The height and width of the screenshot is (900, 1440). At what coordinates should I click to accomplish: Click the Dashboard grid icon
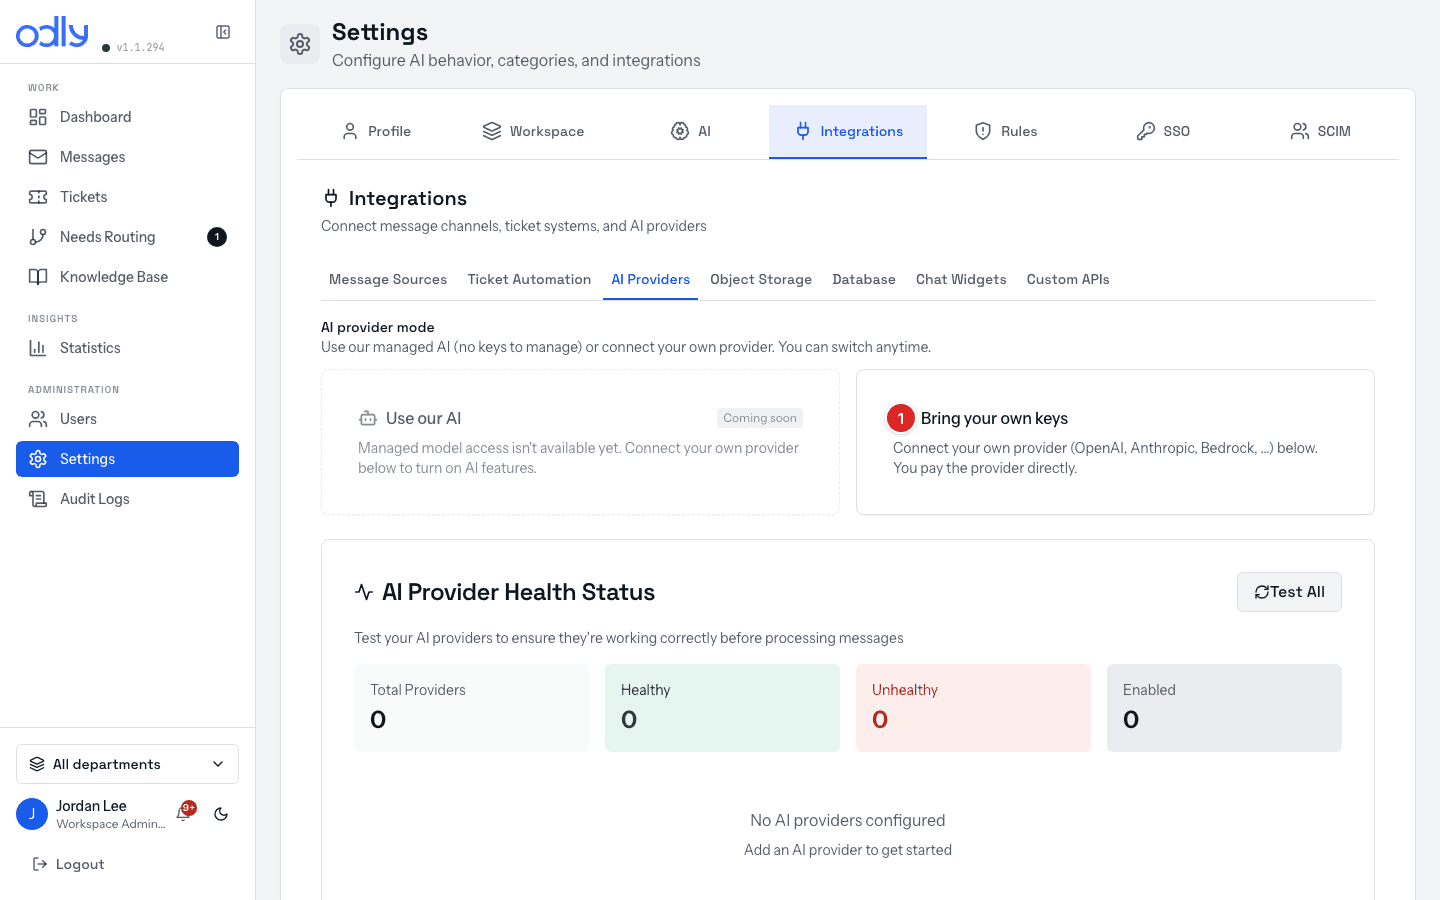pos(38,117)
